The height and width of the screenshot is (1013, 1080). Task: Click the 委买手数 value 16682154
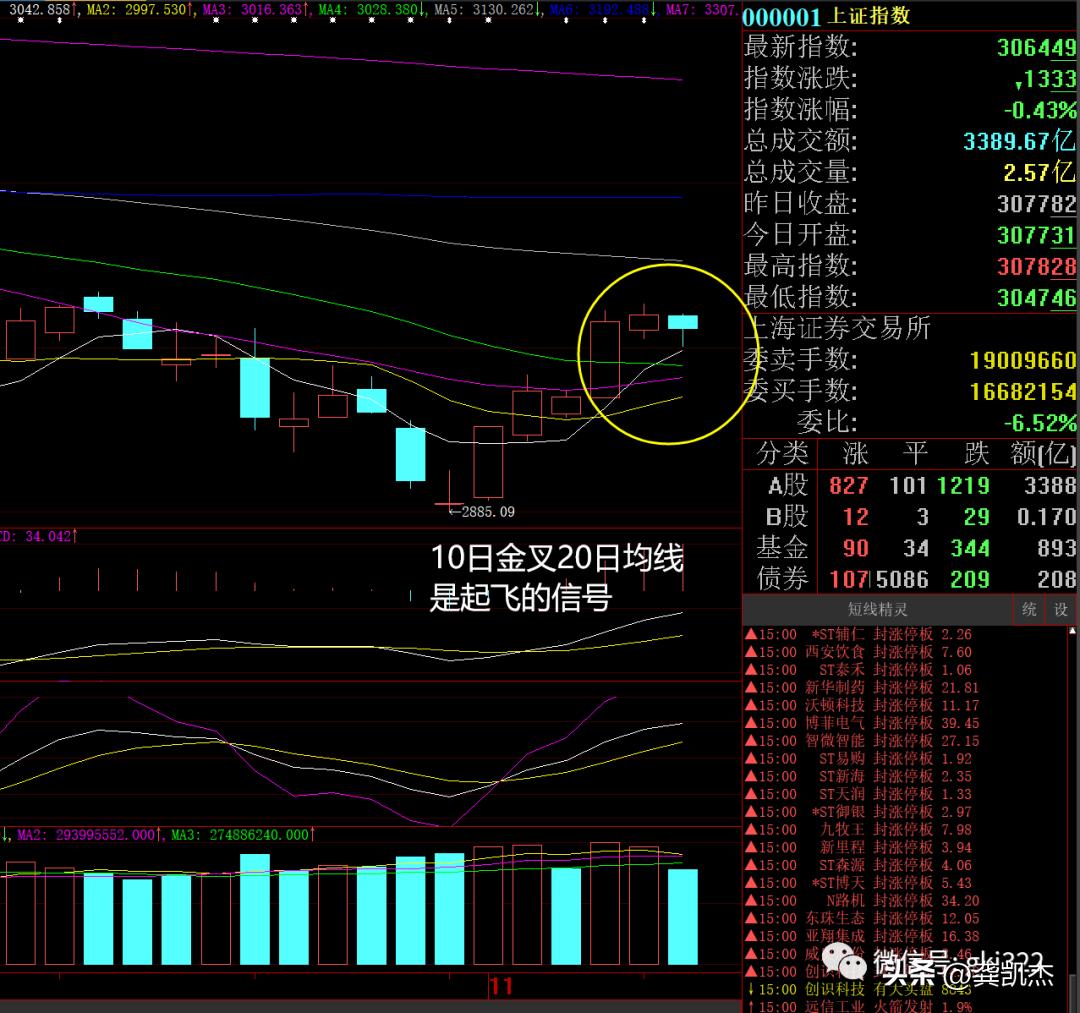[1023, 392]
